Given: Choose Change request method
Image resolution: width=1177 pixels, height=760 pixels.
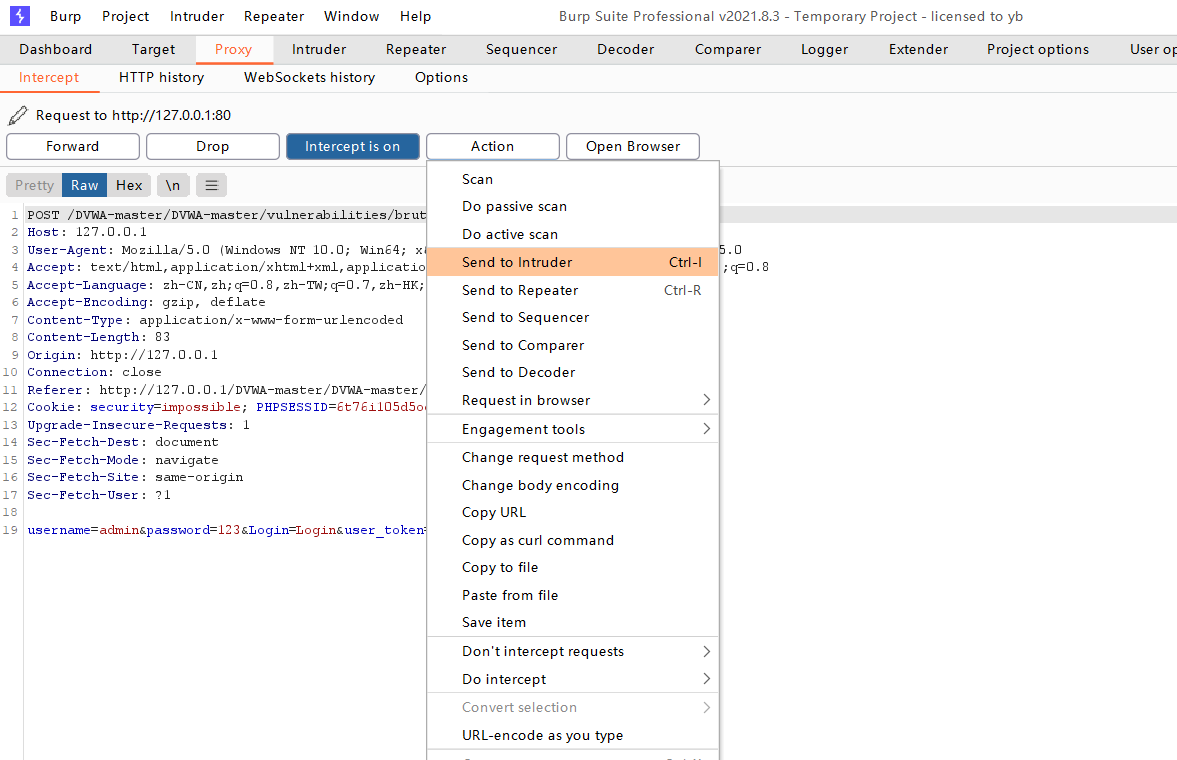Looking at the screenshot, I should (573, 457).
